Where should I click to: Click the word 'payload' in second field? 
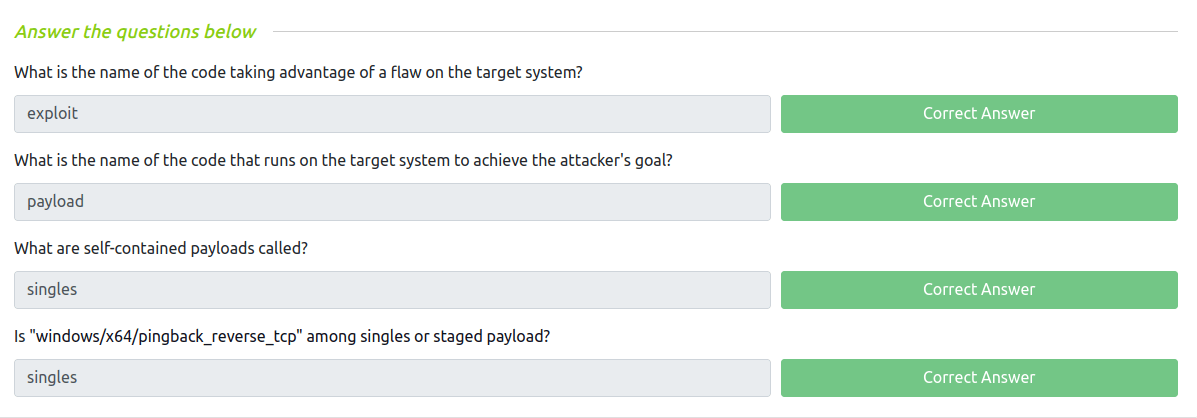(x=55, y=202)
